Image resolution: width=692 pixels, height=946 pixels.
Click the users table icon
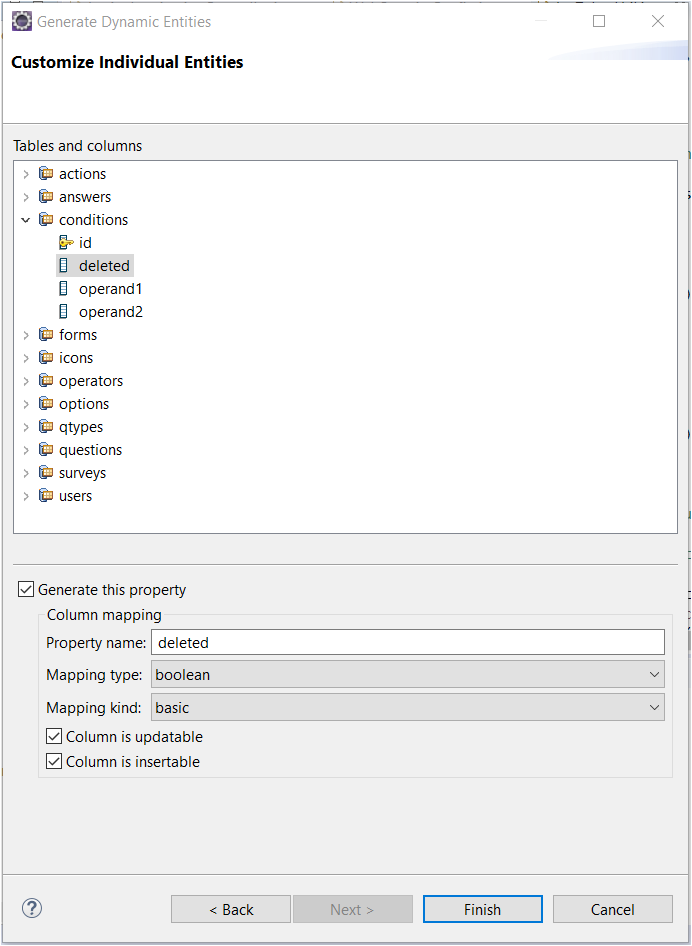tap(45, 496)
